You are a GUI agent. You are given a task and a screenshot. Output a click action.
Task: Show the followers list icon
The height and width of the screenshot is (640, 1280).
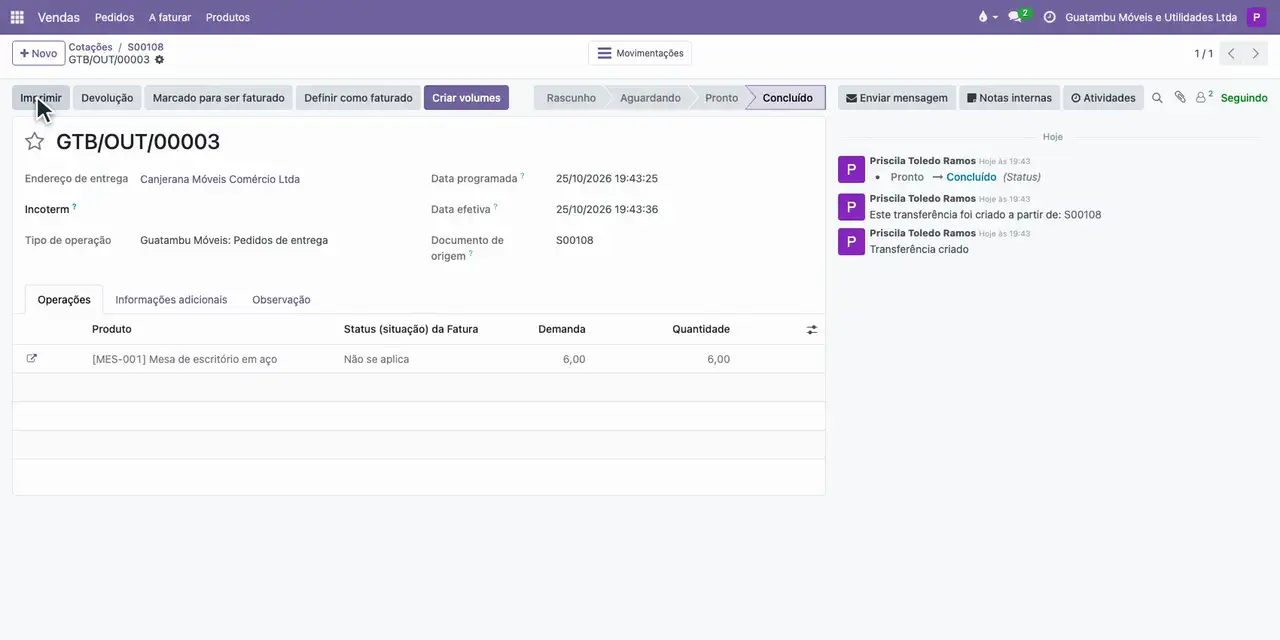(1204, 97)
